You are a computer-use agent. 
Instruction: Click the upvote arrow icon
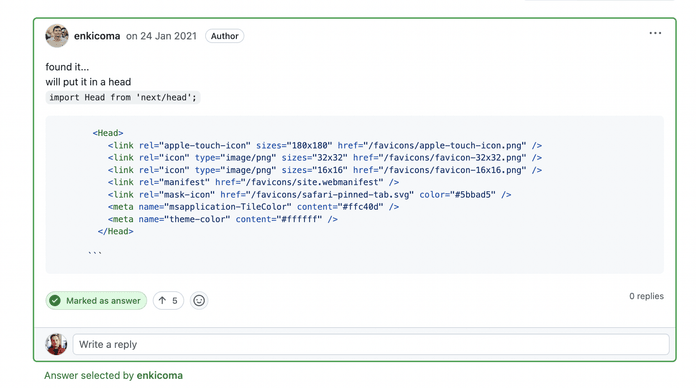162,301
